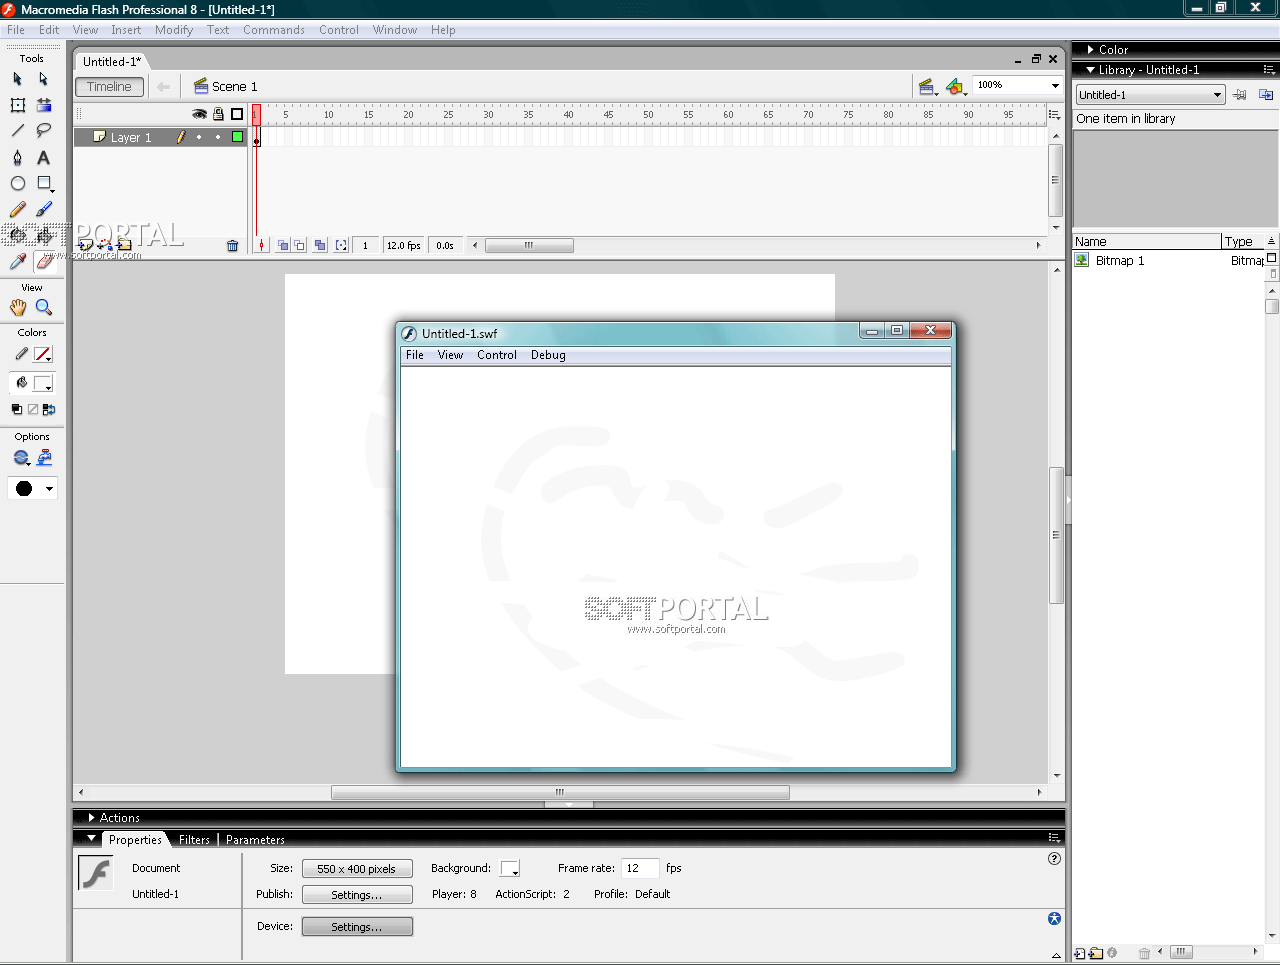
Task: Open Debug menu in Untitled-1.swf window
Action: 548,355
